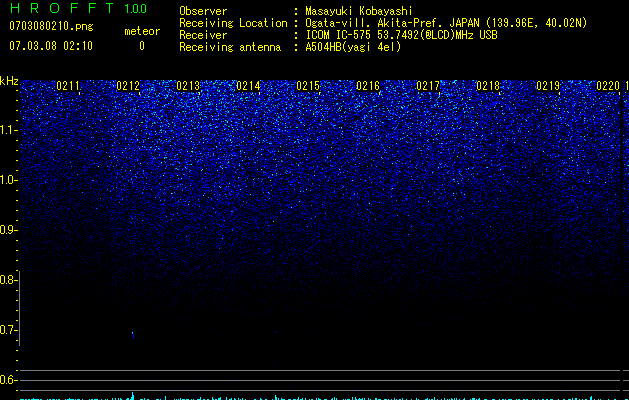629x400 pixels.
Task: Click the 0212 time marker
Action: pos(128,86)
